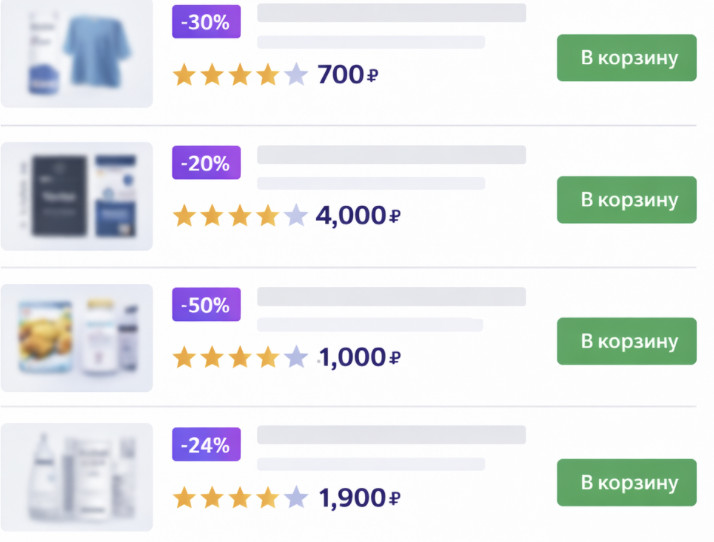
Task: Open the title link of the -24% product
Action: [391, 435]
